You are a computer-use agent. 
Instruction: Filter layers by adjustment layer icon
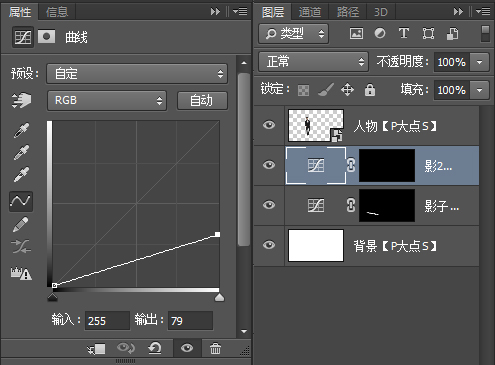tap(380, 33)
